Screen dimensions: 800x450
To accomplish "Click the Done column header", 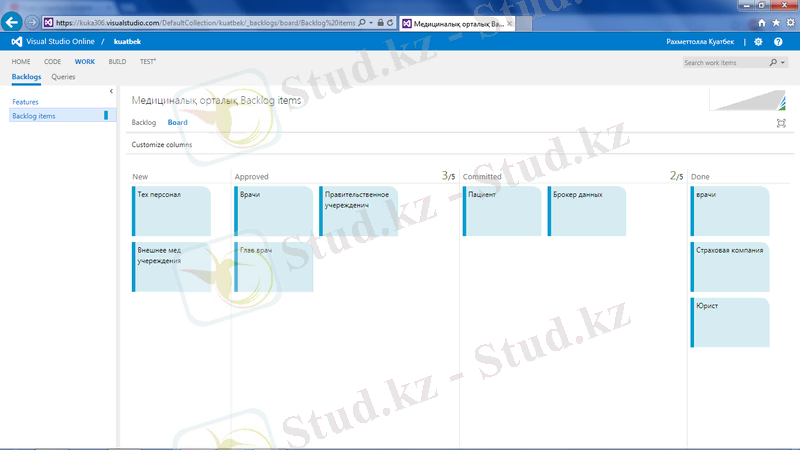I will coord(700,177).
